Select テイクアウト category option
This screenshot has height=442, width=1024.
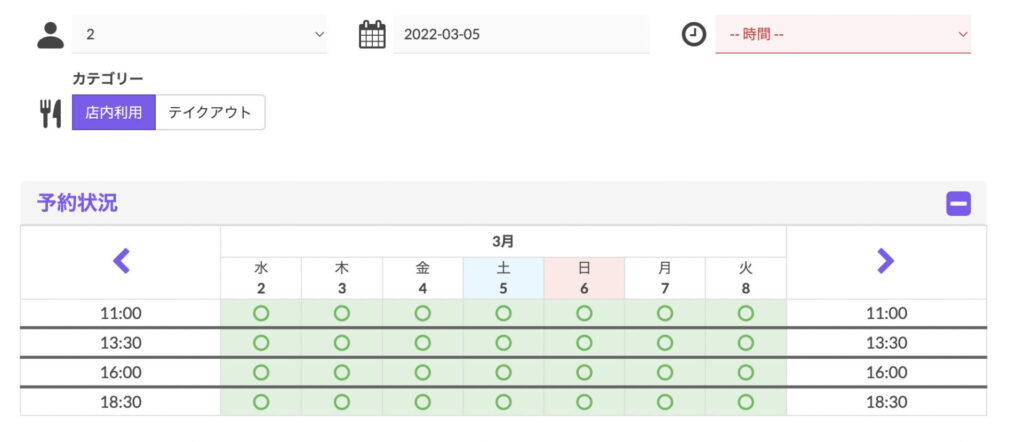(x=210, y=112)
